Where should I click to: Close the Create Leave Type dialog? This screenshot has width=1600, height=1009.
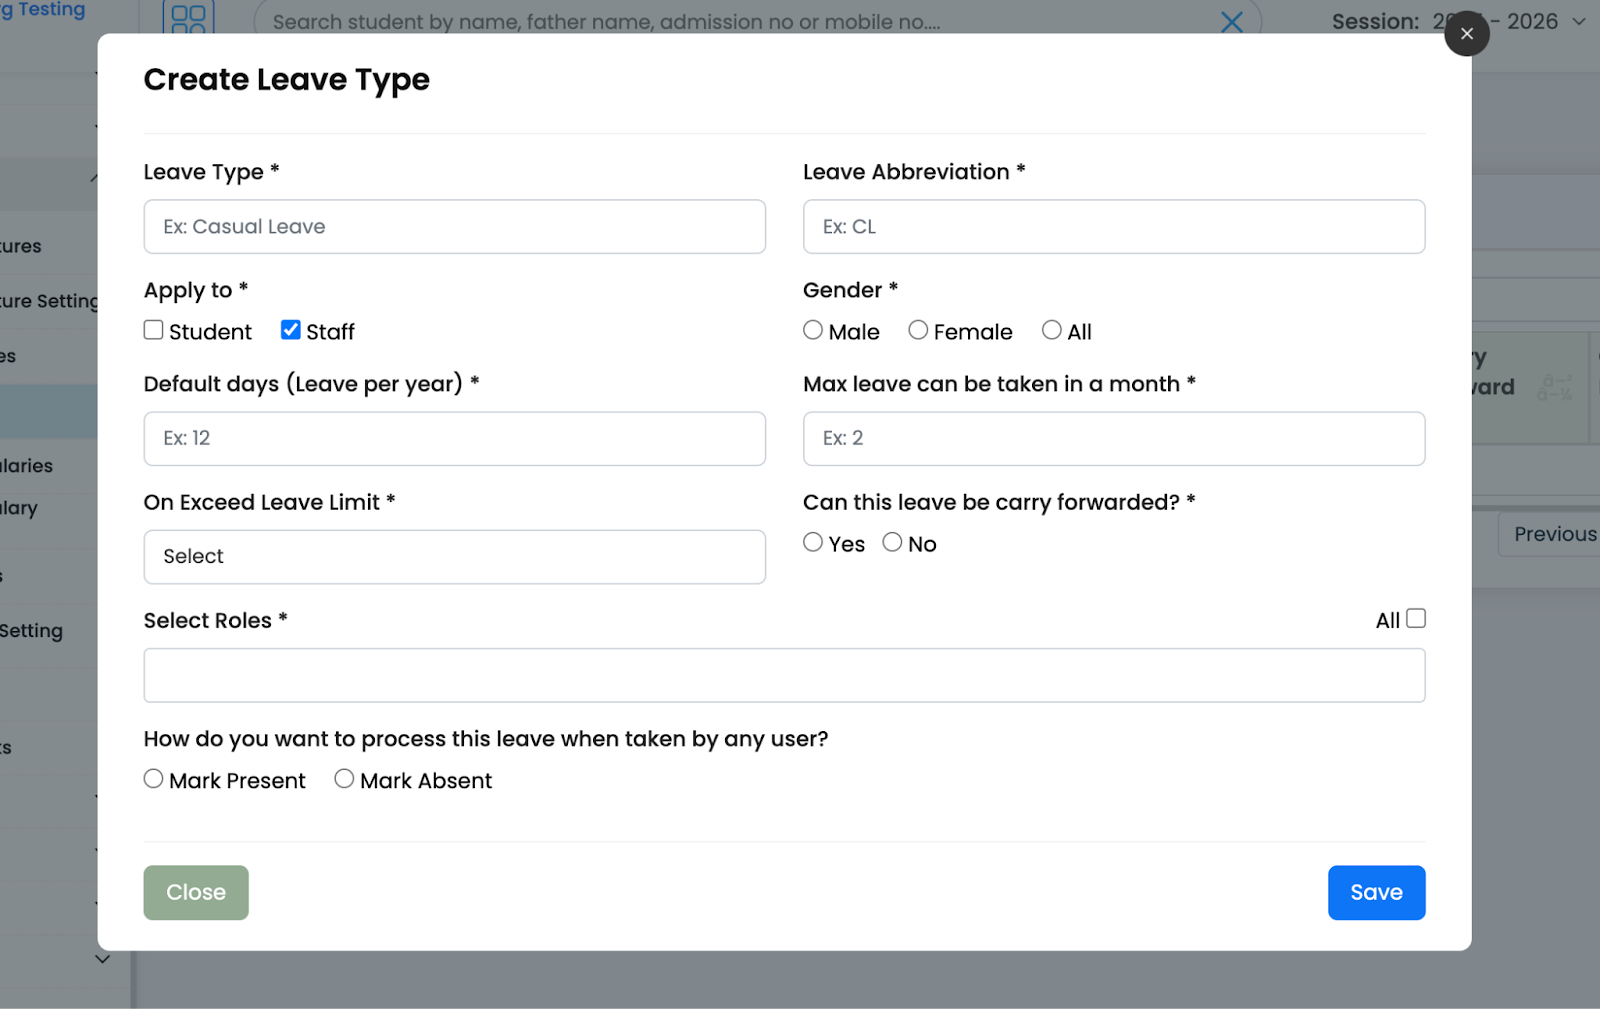(1466, 33)
